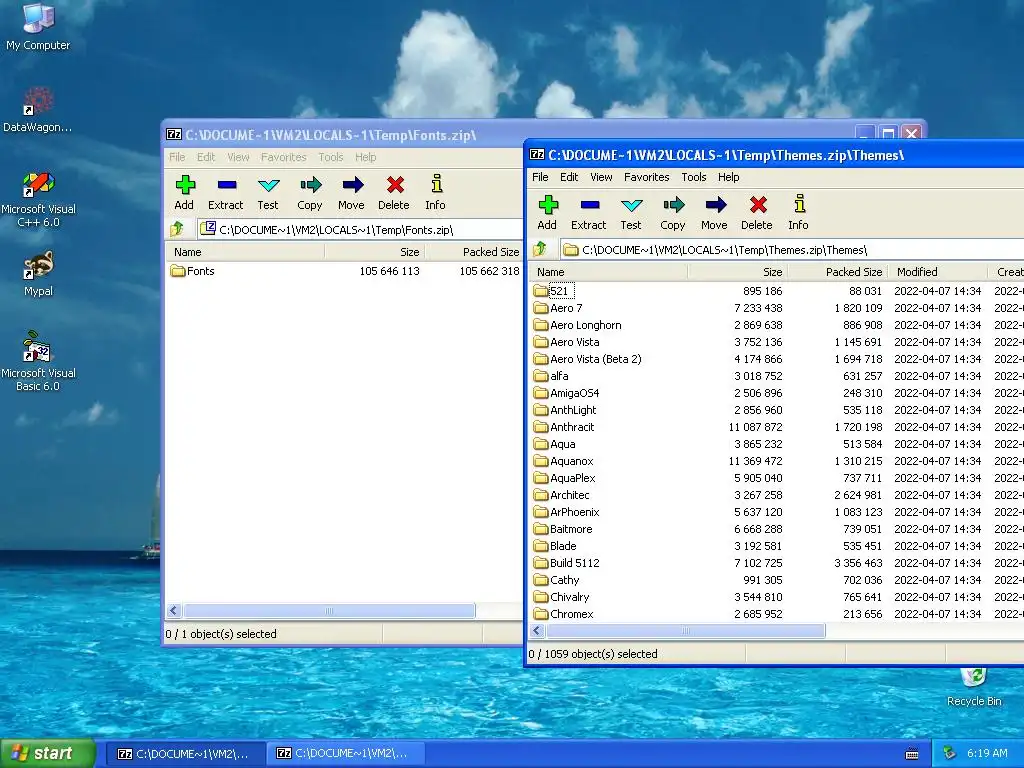Screen dimensions: 1024x768
Task: Switch to first 7-Zip taskbar button
Action: point(184,754)
